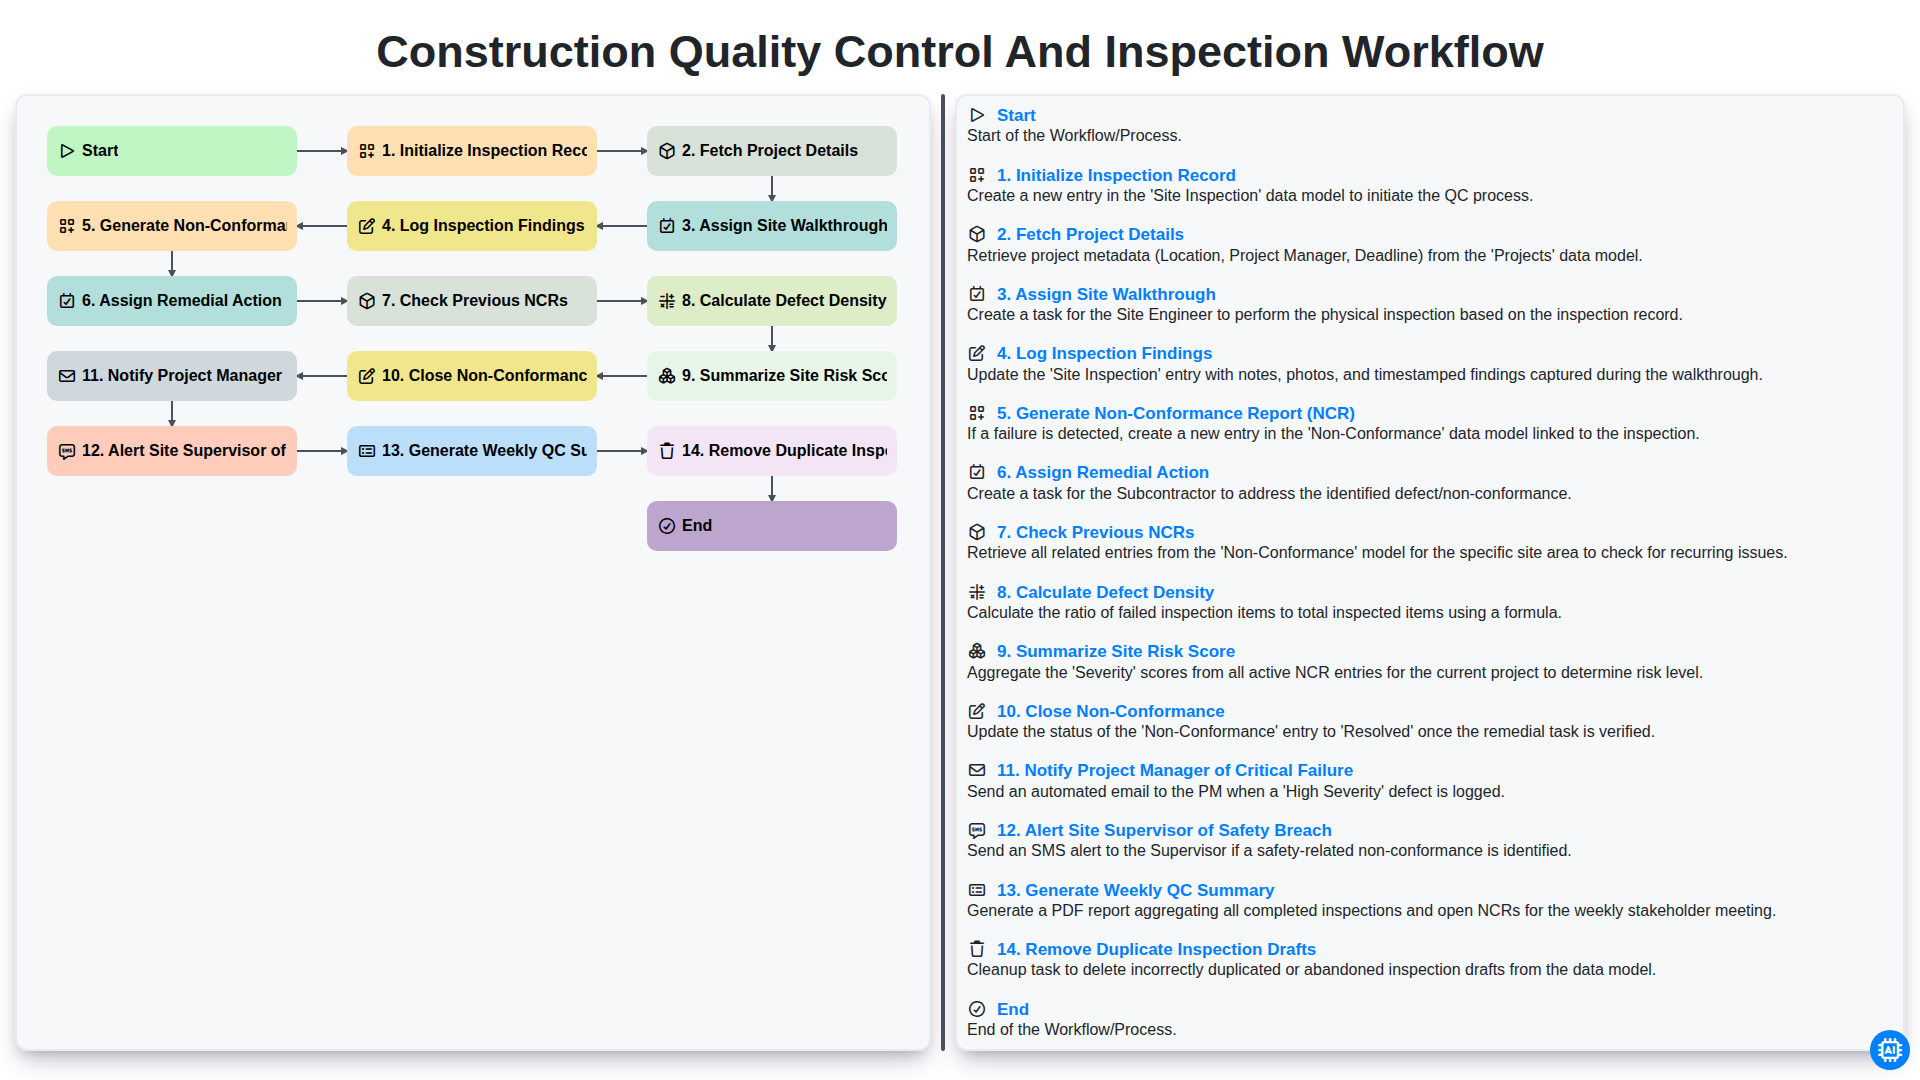The width and height of the screenshot is (1920, 1080).
Task: Open the 11. Notify Project Manager of Critical Failure link
Action: [1175, 770]
